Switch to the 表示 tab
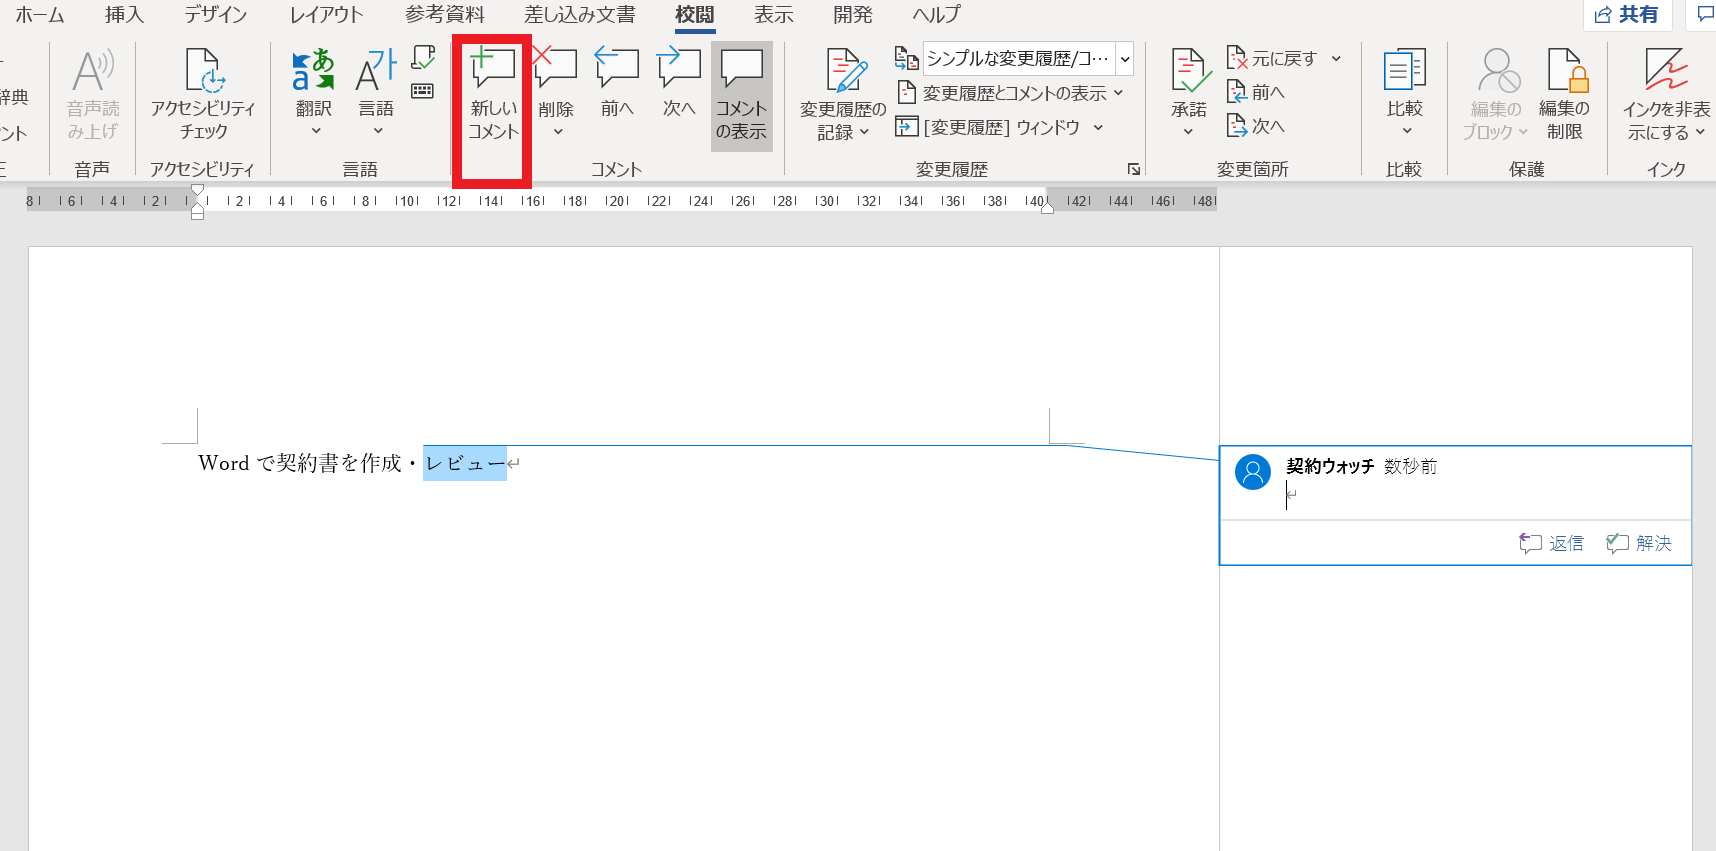This screenshot has height=851, width=1716. tap(773, 15)
